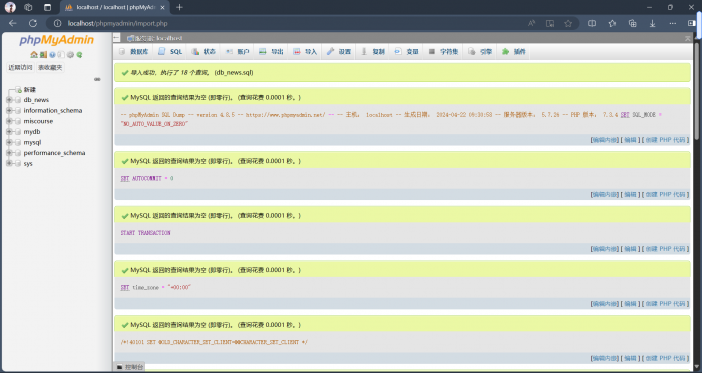The image size is (702, 373).
Task: Expand the performance_schema database tree
Action: pos(9,153)
